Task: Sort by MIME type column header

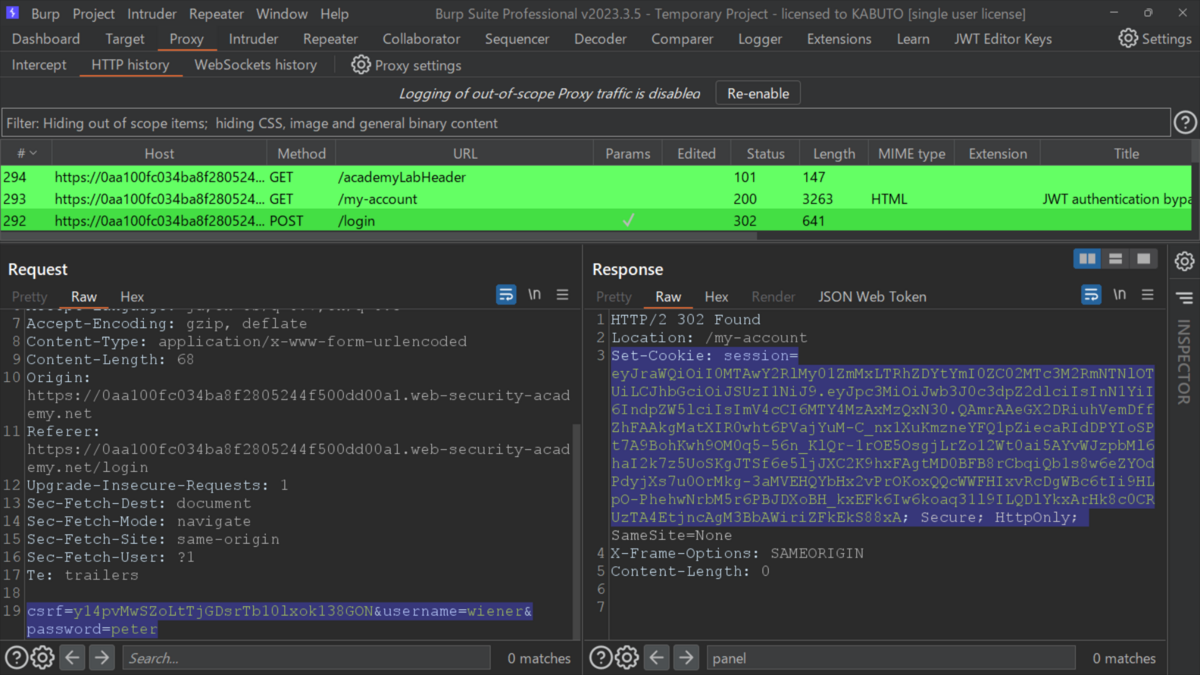Action: coord(911,153)
